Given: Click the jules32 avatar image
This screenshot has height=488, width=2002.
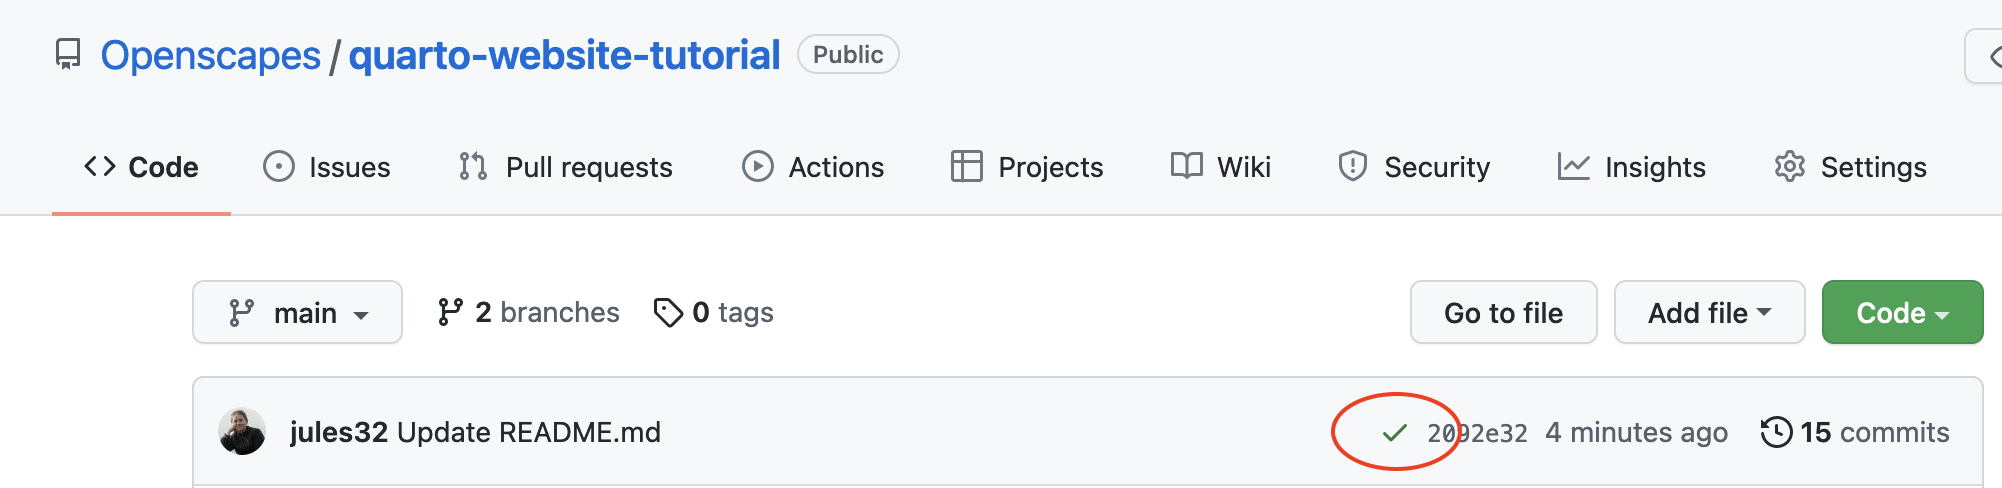Looking at the screenshot, I should pos(242,432).
